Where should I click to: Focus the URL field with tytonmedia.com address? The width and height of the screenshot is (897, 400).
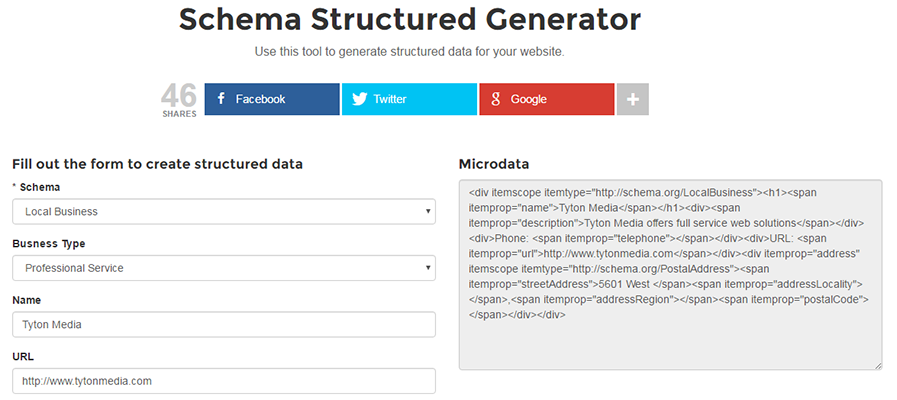223,381
